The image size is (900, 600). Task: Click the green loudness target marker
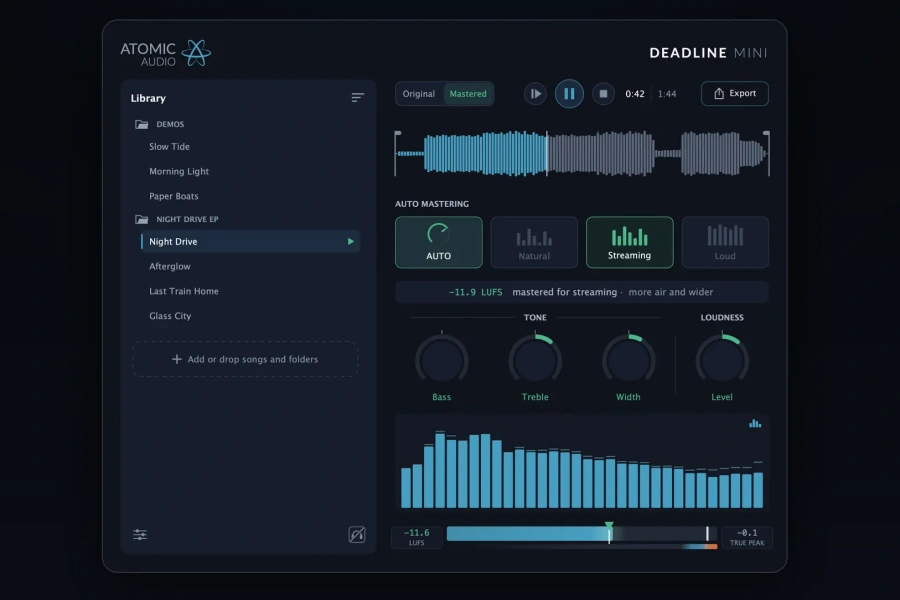[609, 526]
